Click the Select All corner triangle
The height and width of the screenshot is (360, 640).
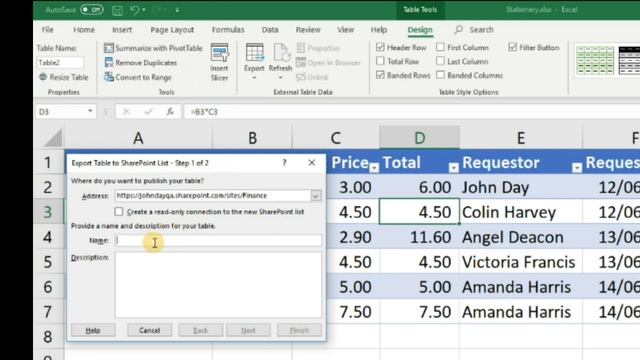pos(52,137)
